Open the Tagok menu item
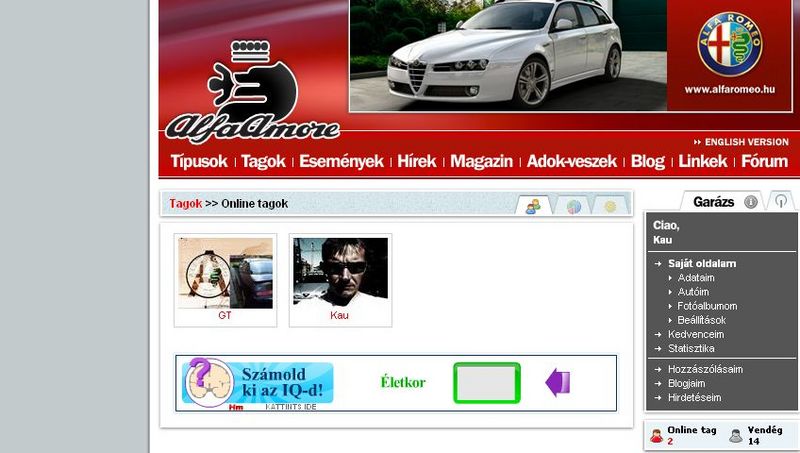Viewport: 800px width, 453px height. tap(263, 161)
